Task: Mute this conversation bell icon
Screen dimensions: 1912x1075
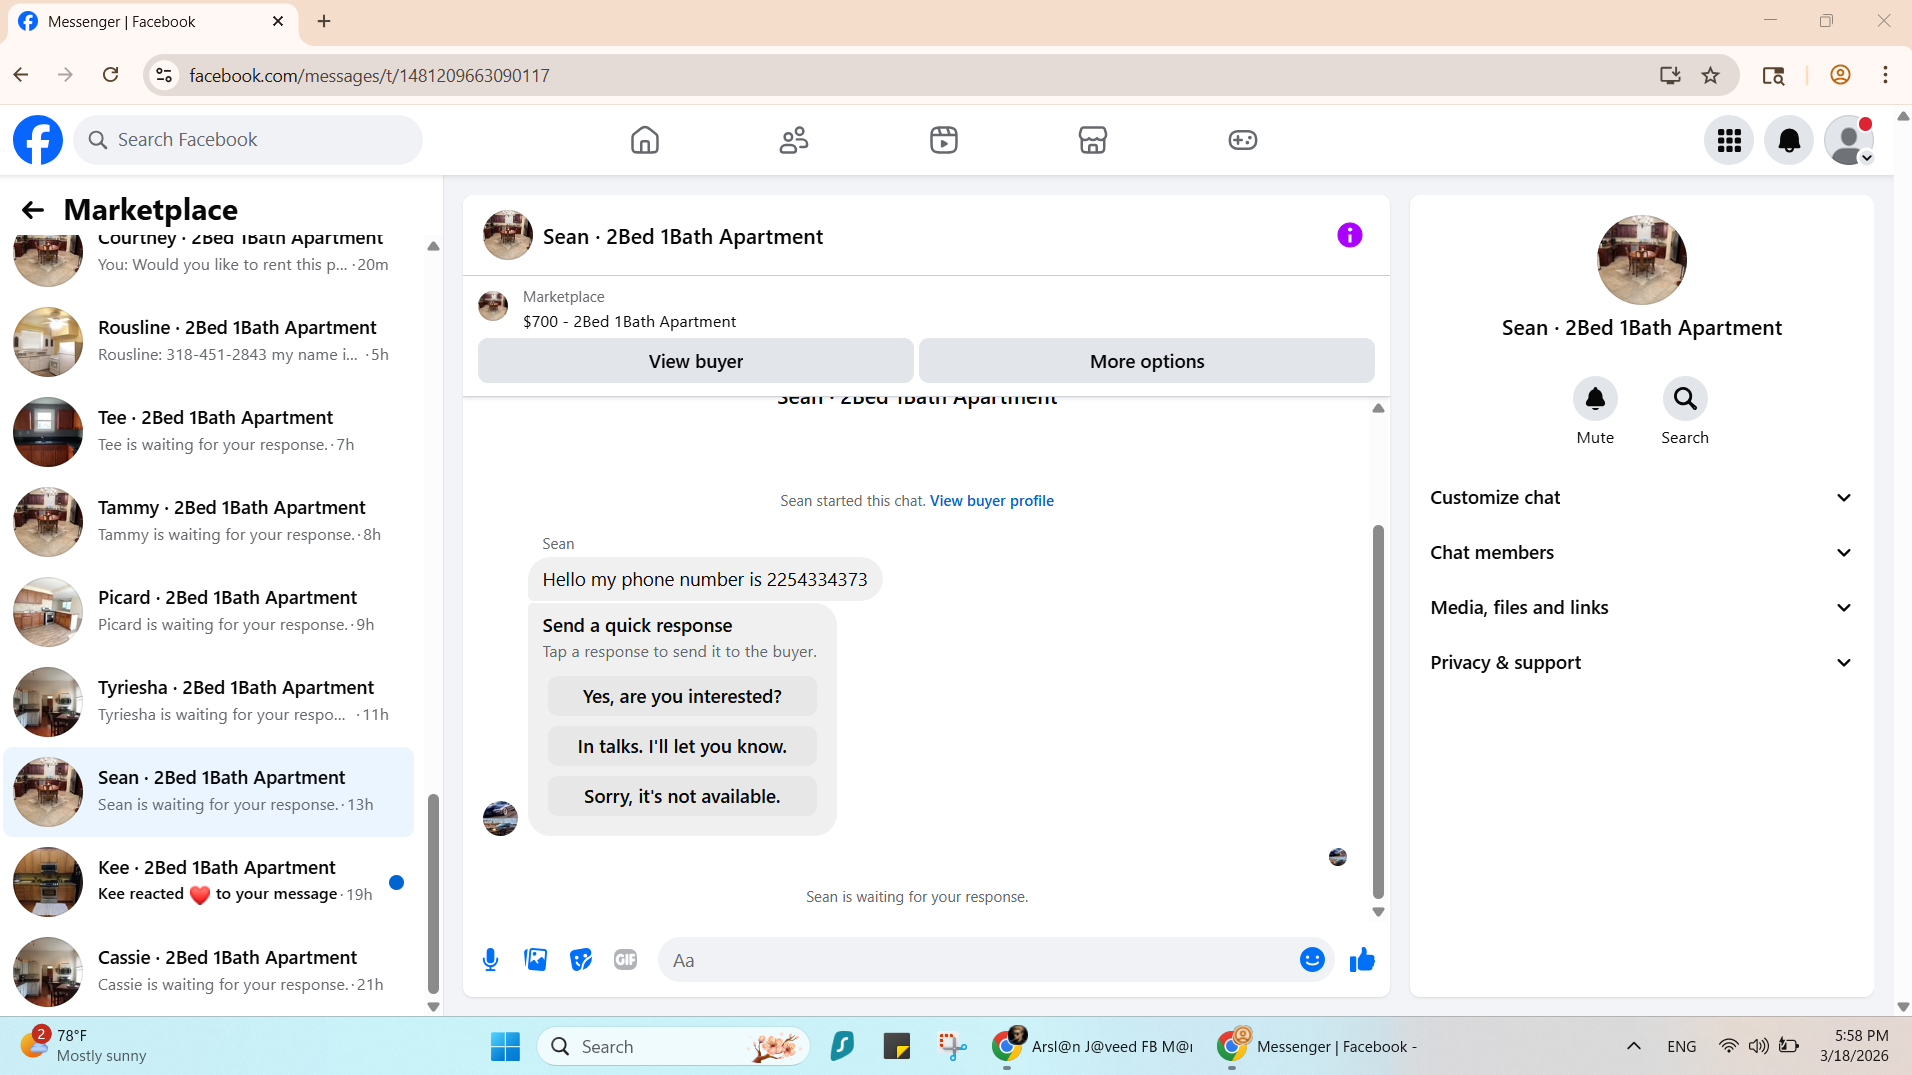Action: 1595,399
